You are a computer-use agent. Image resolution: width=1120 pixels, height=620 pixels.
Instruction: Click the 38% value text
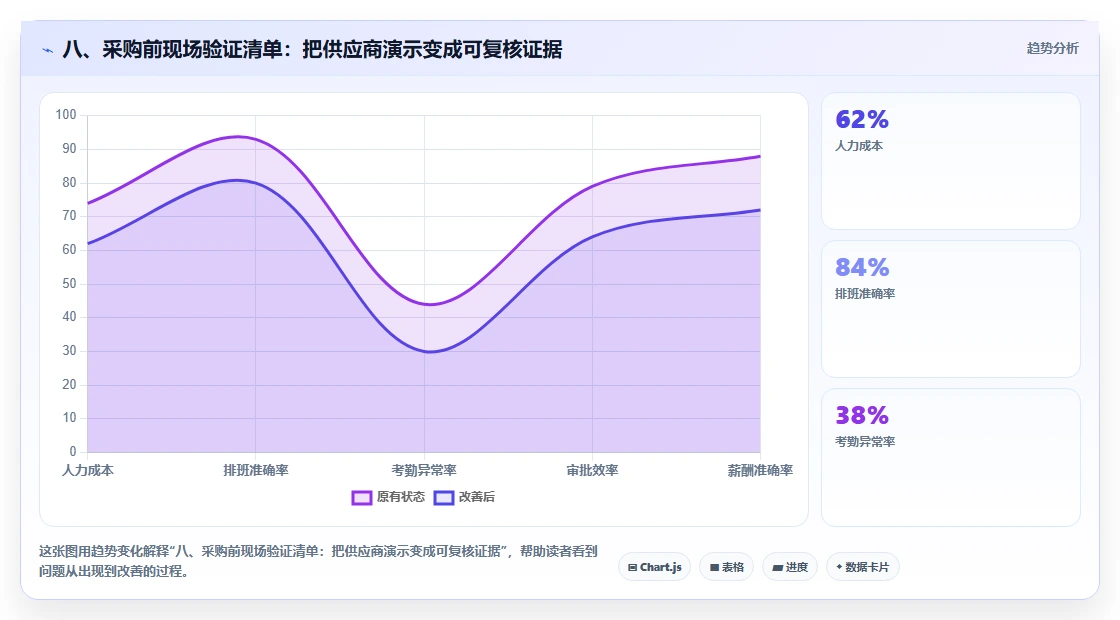coord(862,415)
